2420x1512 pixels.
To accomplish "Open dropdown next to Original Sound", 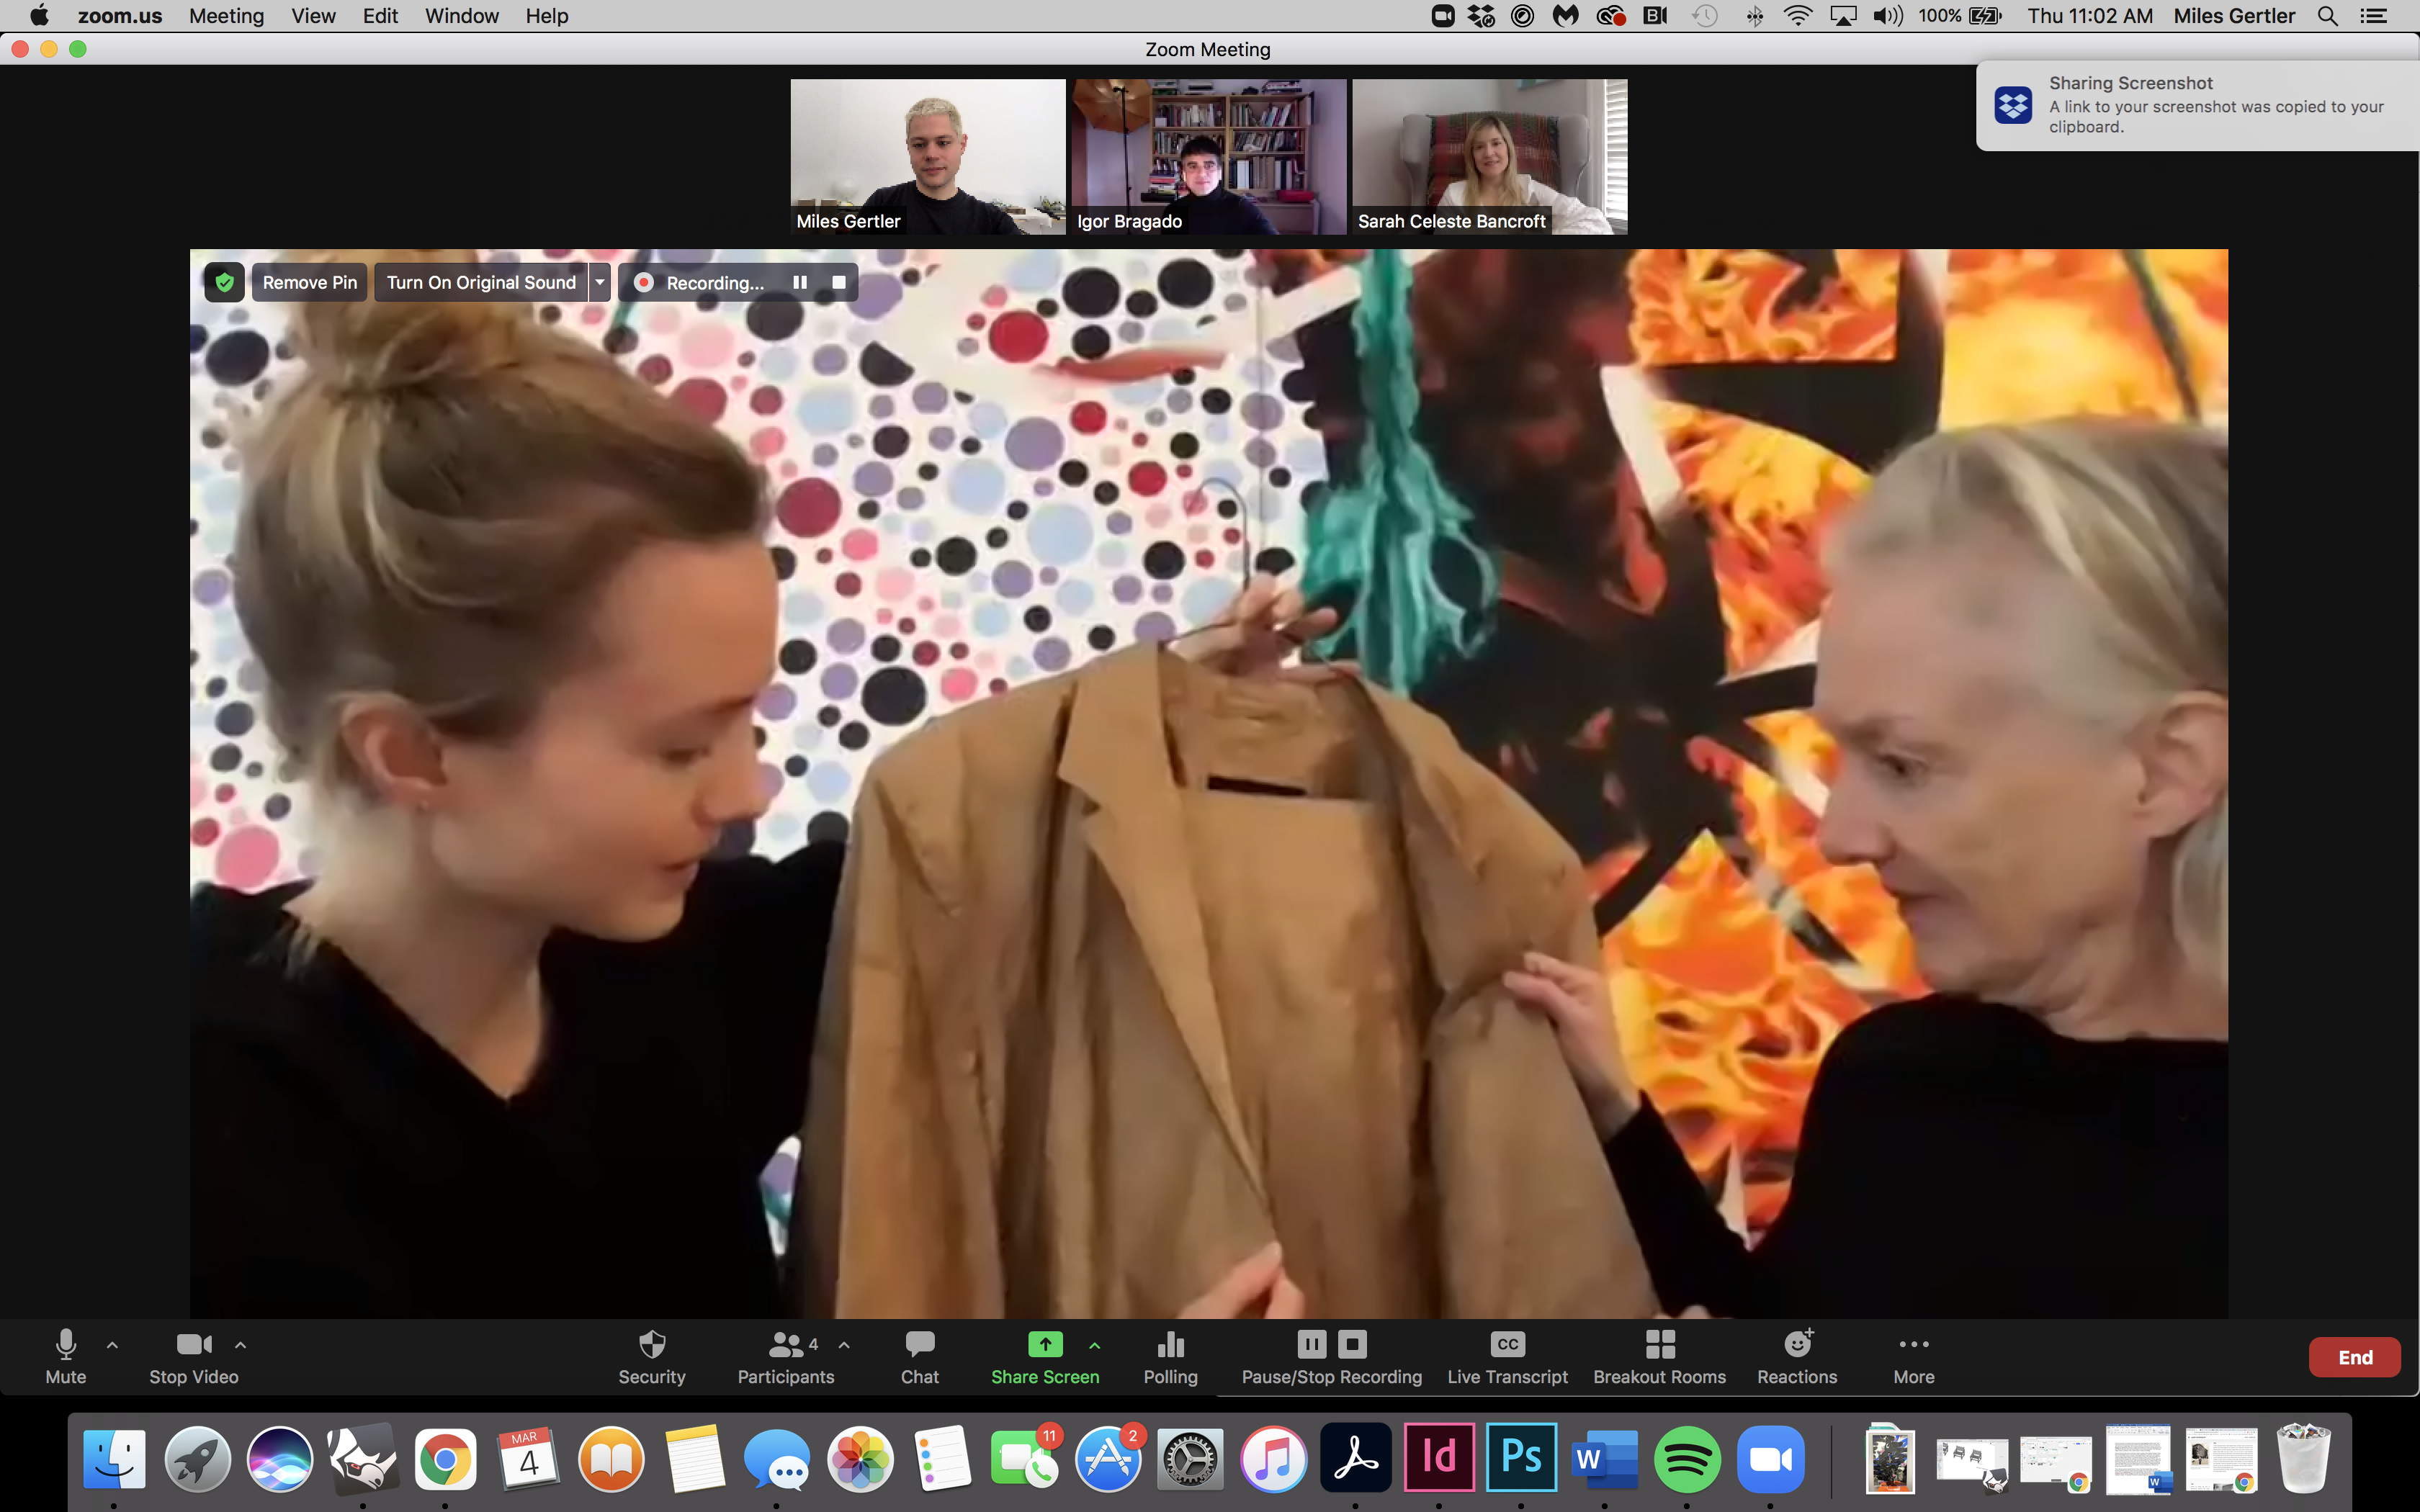I will pyautogui.click(x=600, y=283).
